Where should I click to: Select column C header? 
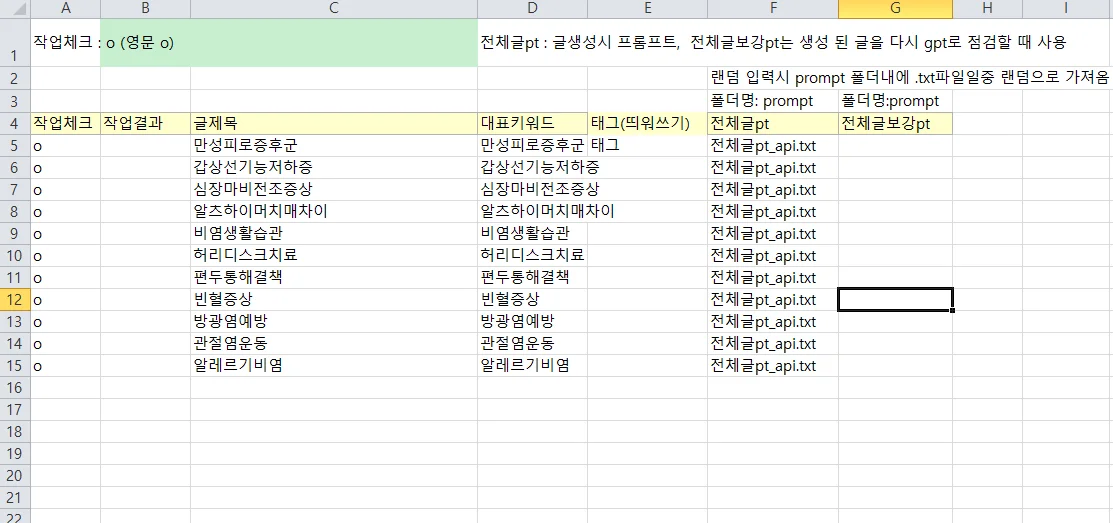click(x=334, y=8)
